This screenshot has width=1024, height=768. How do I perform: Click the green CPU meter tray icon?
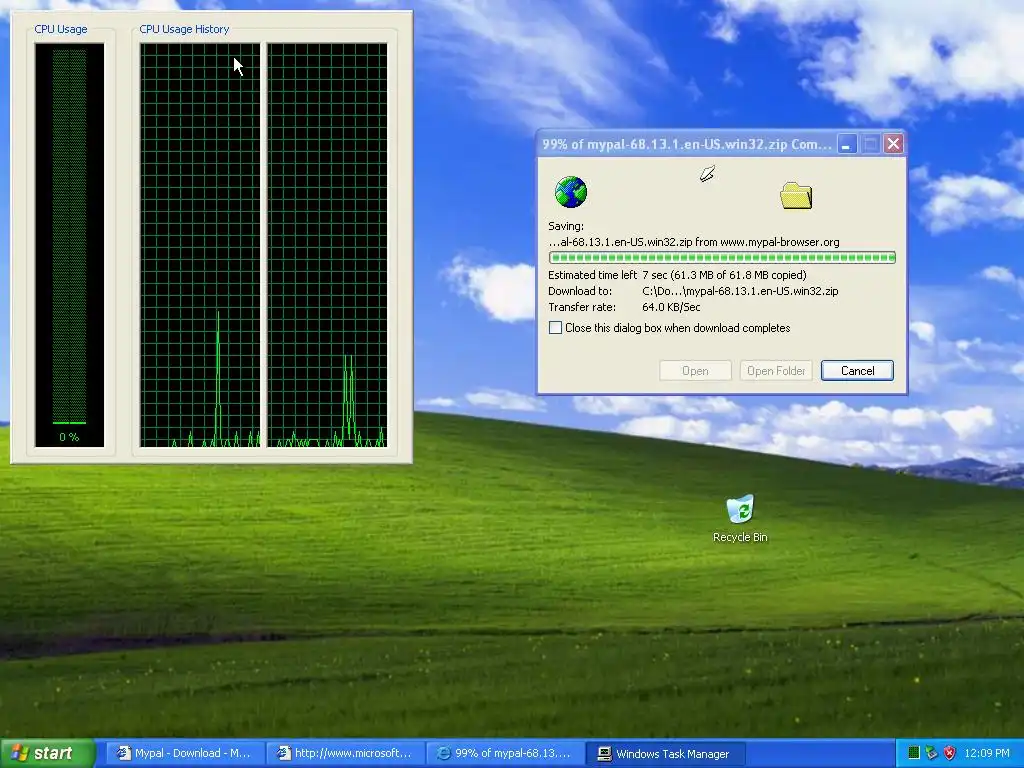[914, 753]
